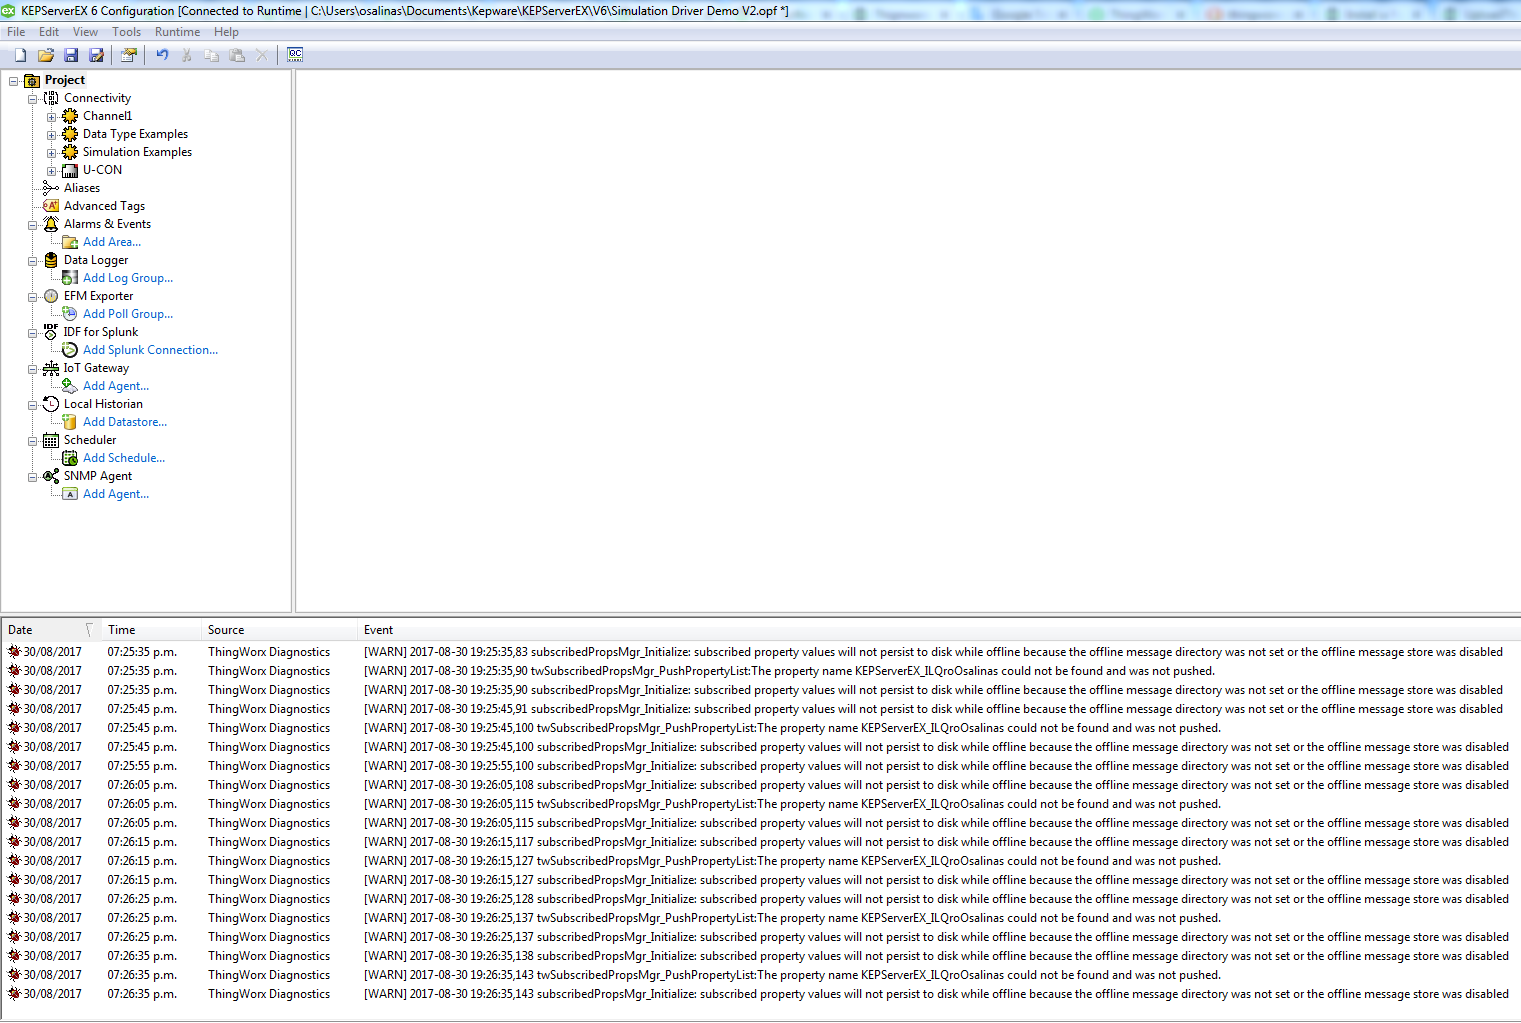This screenshot has height=1023, width=1521.
Task: Open the Tools menu
Action: pos(126,31)
